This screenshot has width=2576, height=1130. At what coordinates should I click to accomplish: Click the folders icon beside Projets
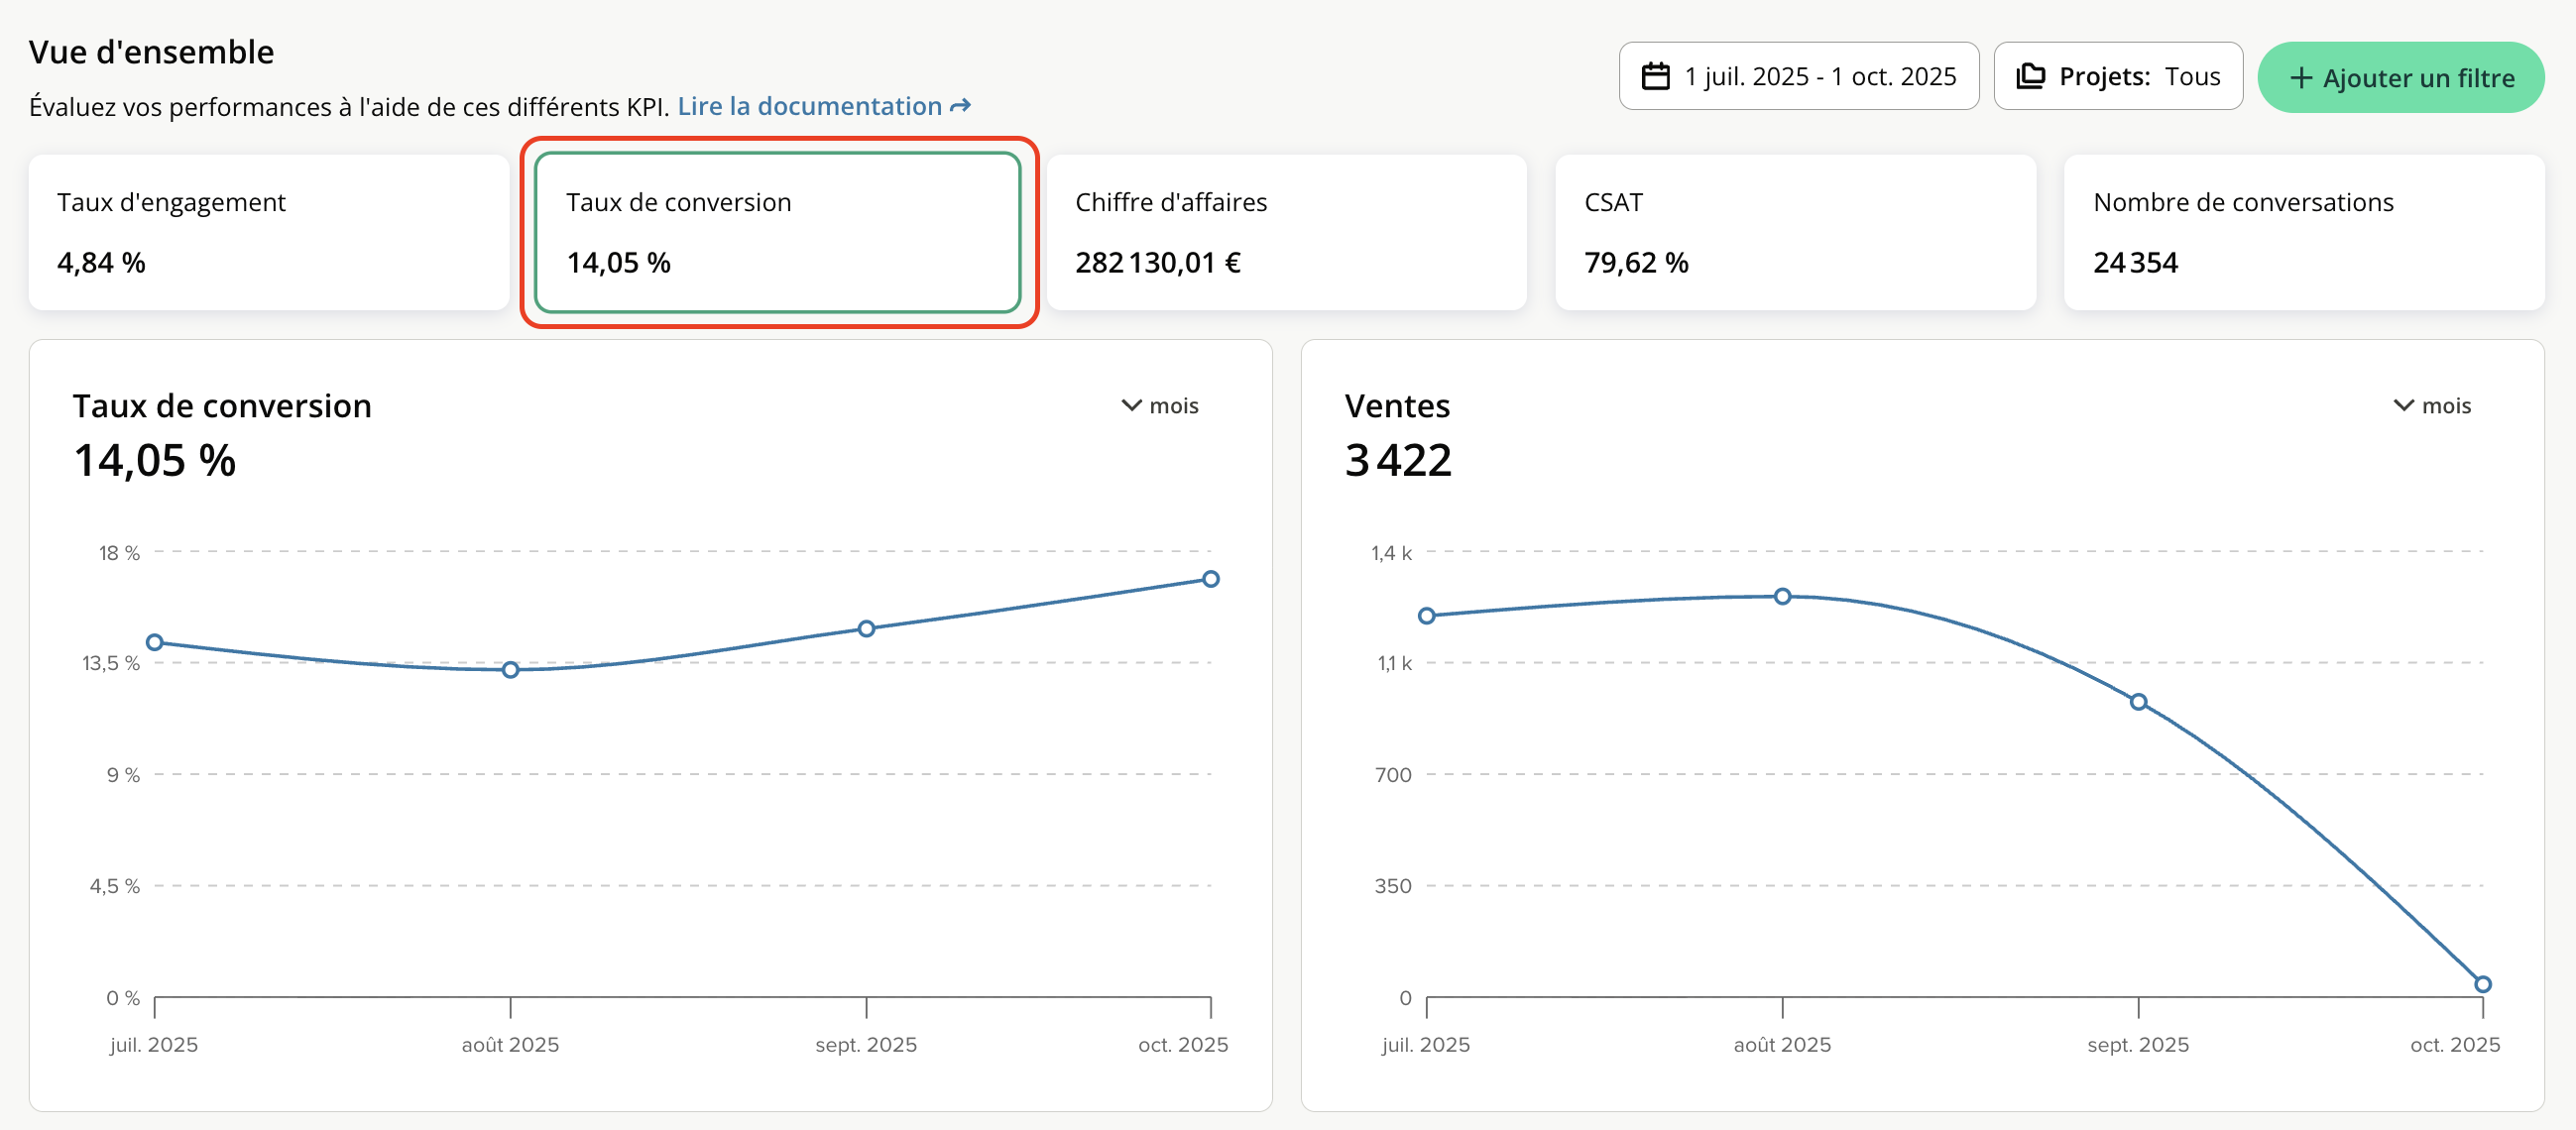[2030, 76]
